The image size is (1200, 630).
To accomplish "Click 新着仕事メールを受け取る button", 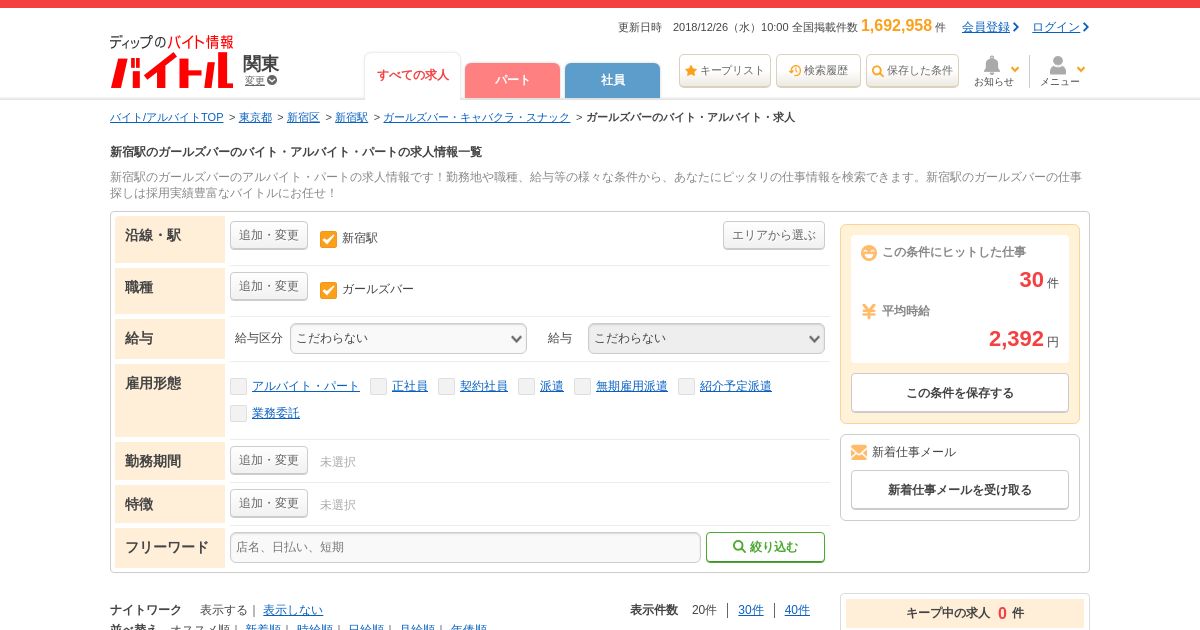I will (960, 490).
